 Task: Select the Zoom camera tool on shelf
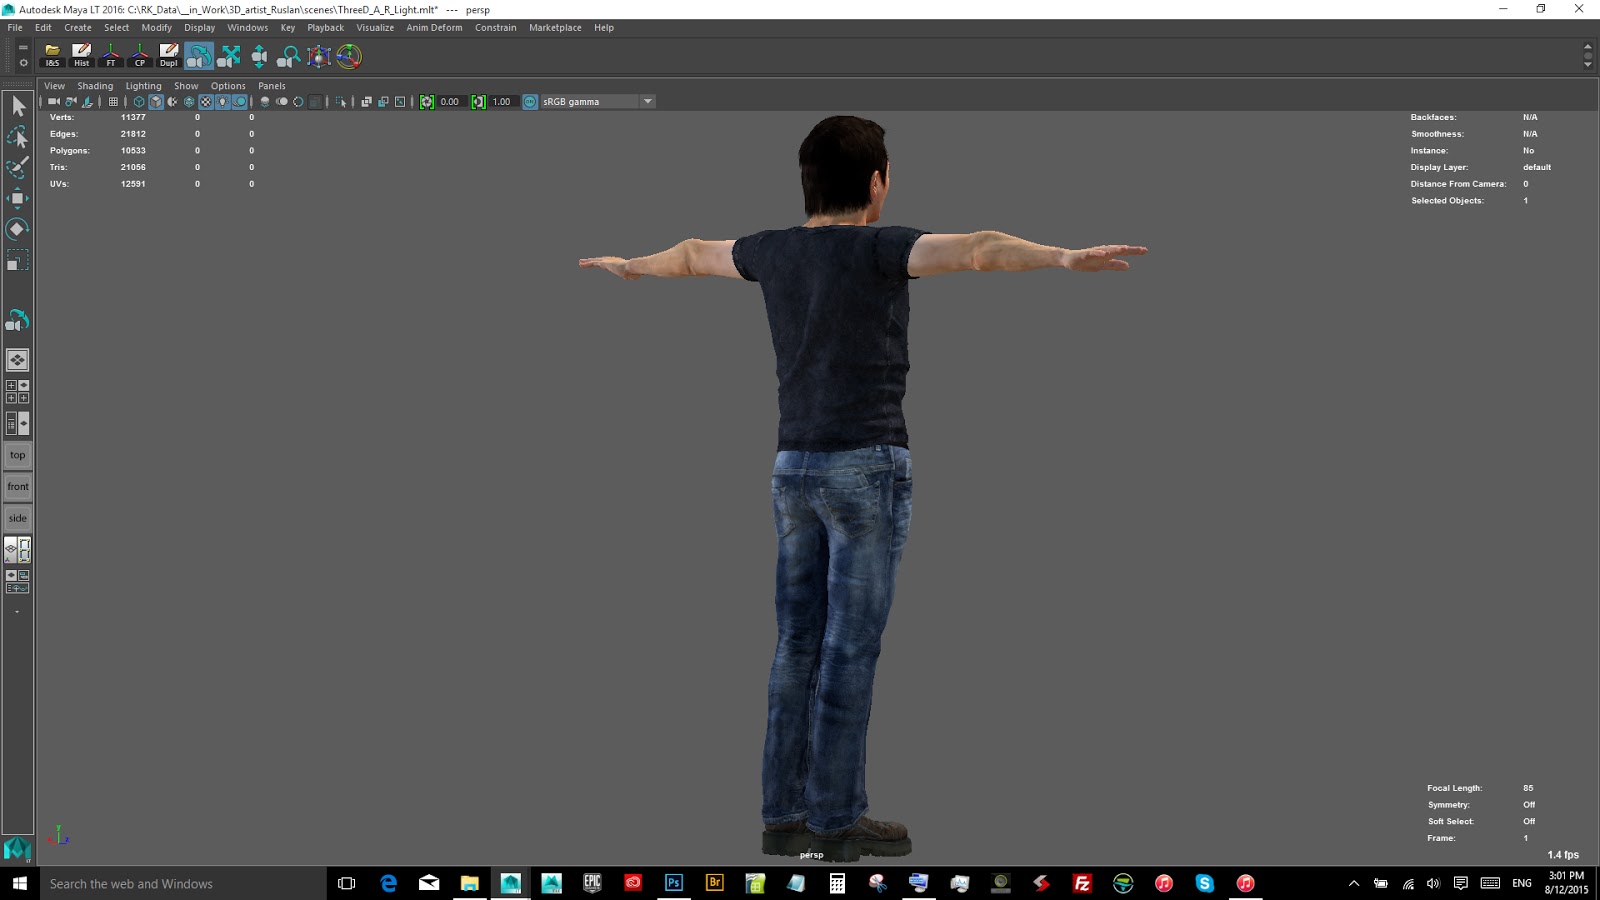click(x=289, y=56)
